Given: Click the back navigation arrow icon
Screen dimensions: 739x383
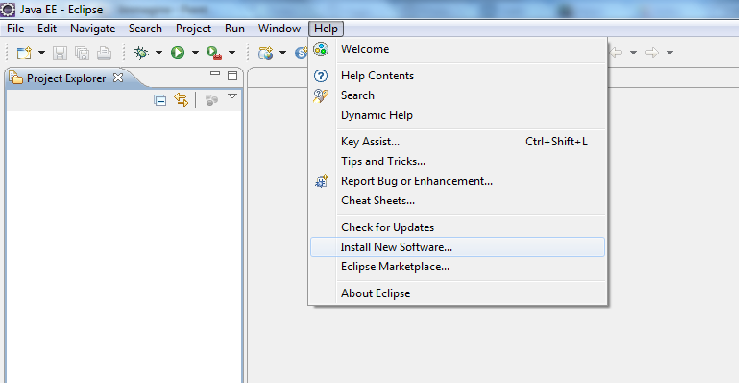Looking at the screenshot, I should tap(616, 52).
